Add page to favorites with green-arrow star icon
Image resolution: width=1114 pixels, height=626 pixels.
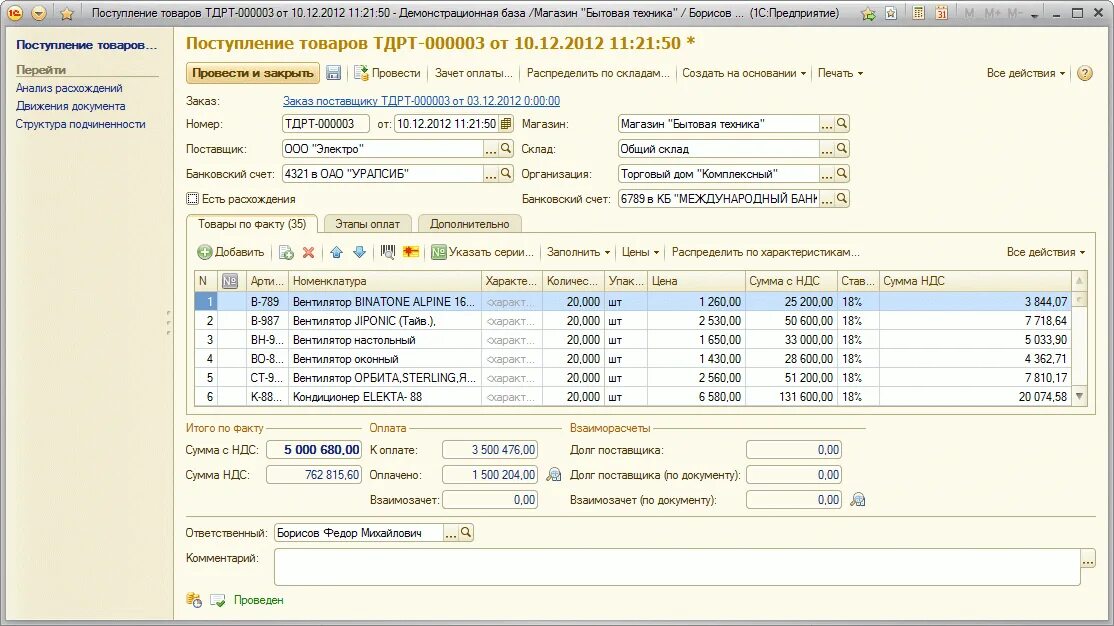pos(868,14)
